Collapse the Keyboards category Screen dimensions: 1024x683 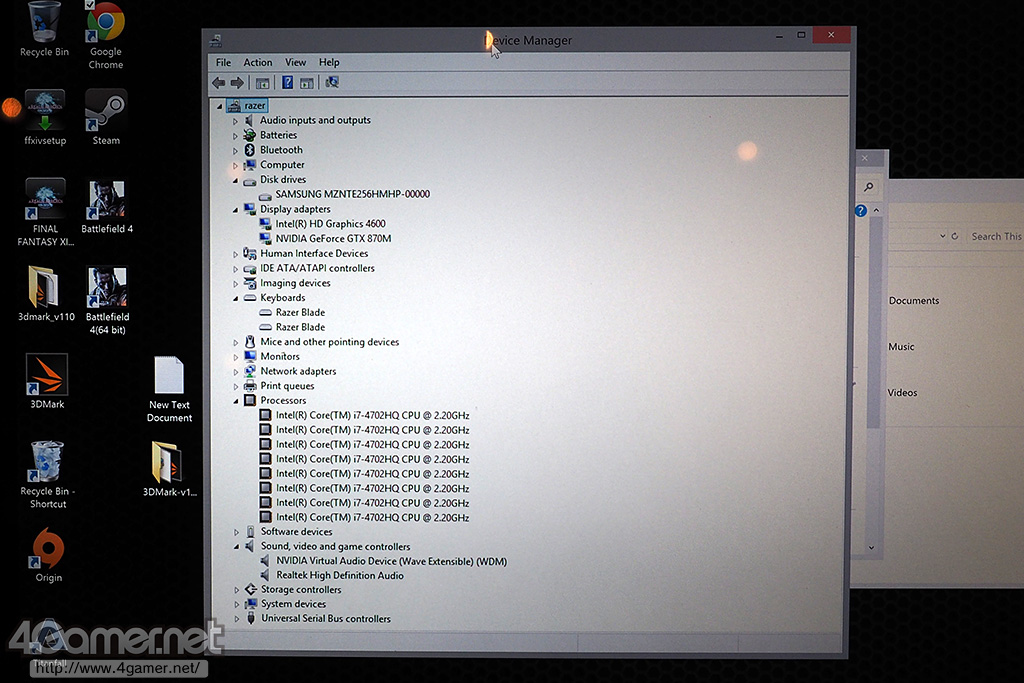pos(236,298)
